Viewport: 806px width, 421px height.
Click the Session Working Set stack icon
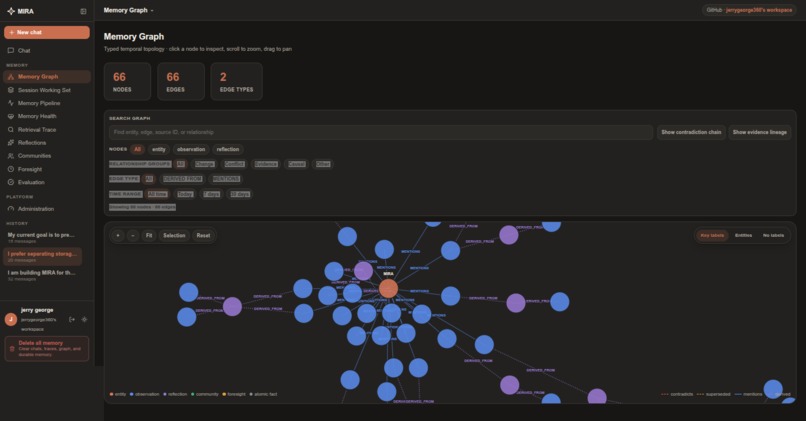click(x=11, y=90)
